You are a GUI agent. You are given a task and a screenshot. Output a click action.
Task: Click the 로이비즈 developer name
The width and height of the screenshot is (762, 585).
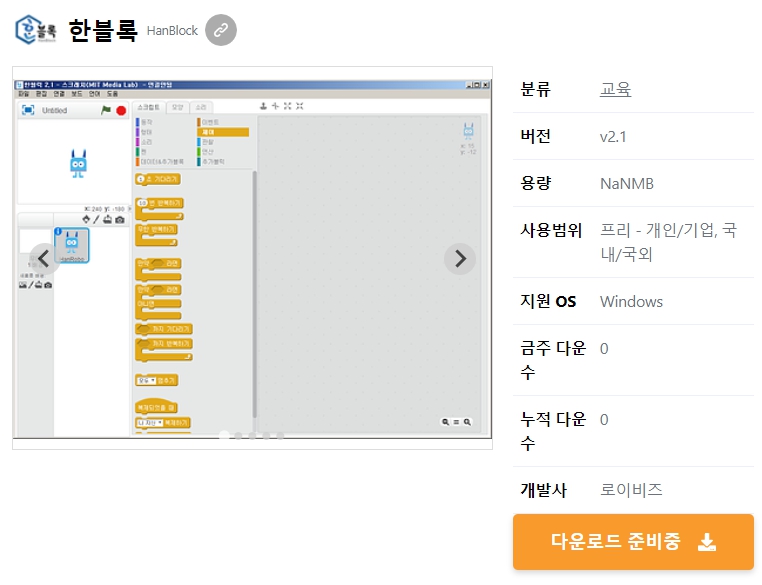(x=631, y=489)
